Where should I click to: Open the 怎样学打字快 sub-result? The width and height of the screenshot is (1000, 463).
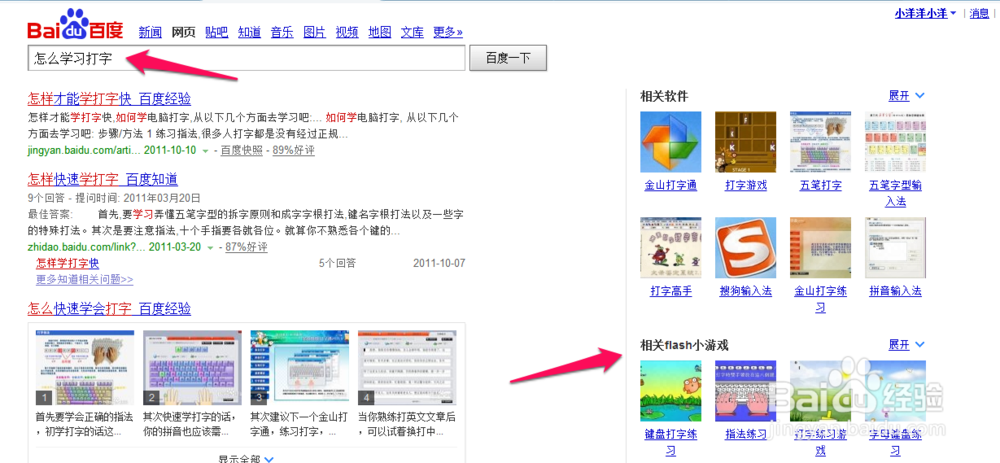click(68, 263)
